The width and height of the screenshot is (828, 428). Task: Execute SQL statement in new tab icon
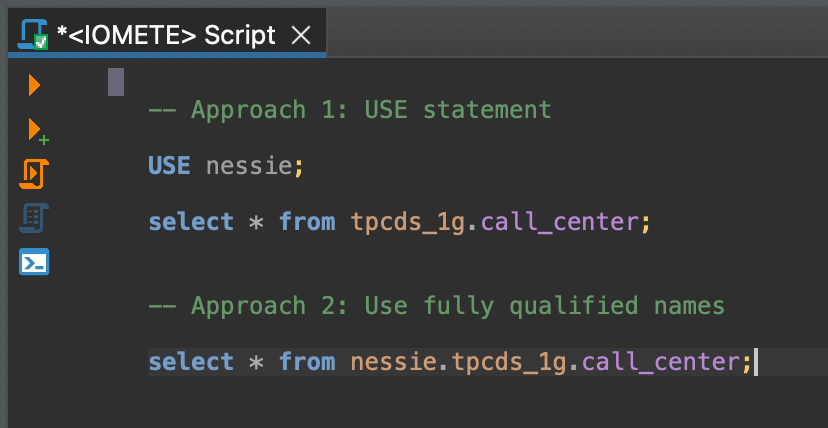(37, 131)
